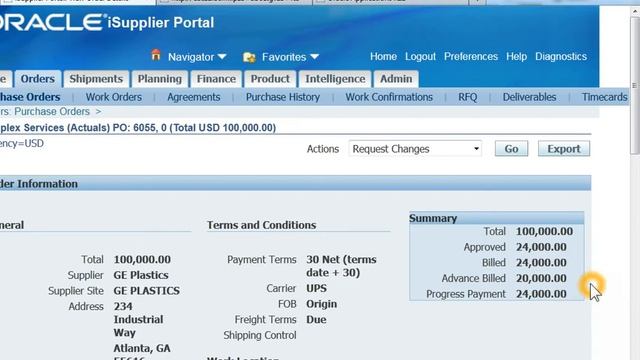Open the Favorites menu label
The height and width of the screenshot is (360, 640).
pyautogui.click(x=284, y=57)
